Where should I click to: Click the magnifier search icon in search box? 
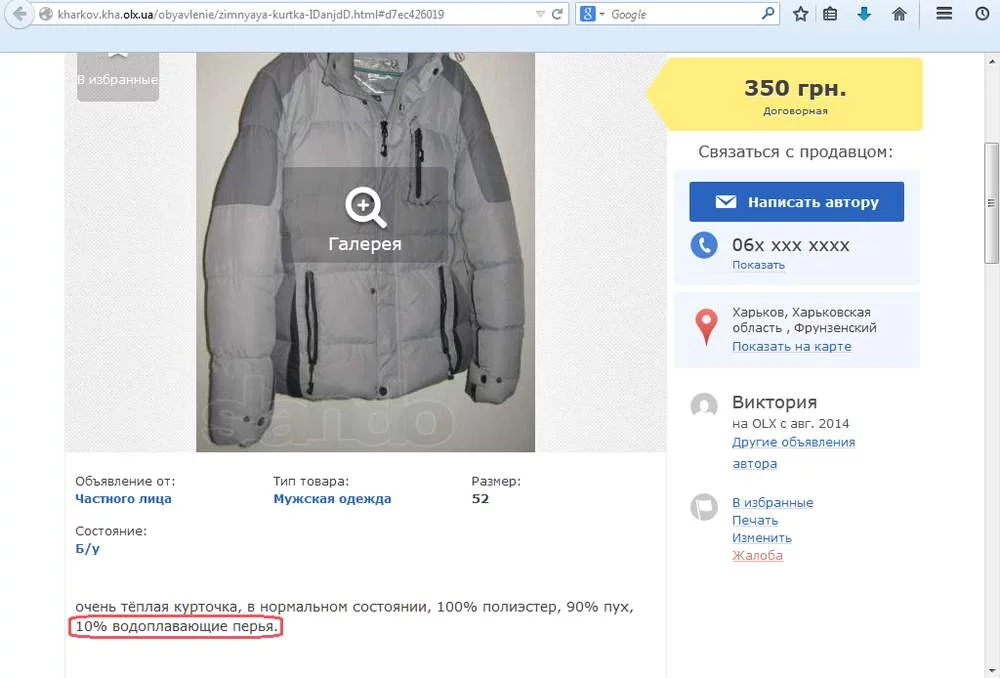pos(768,15)
